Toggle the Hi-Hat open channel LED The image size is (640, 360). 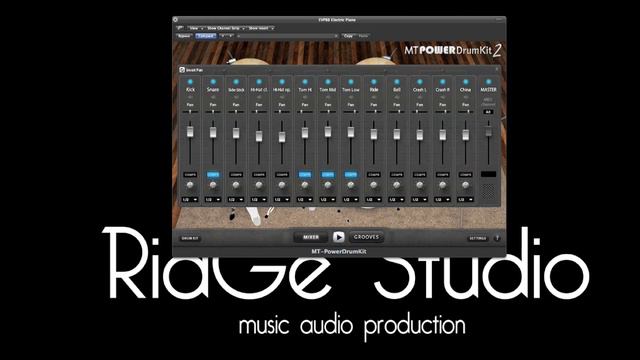point(282,82)
